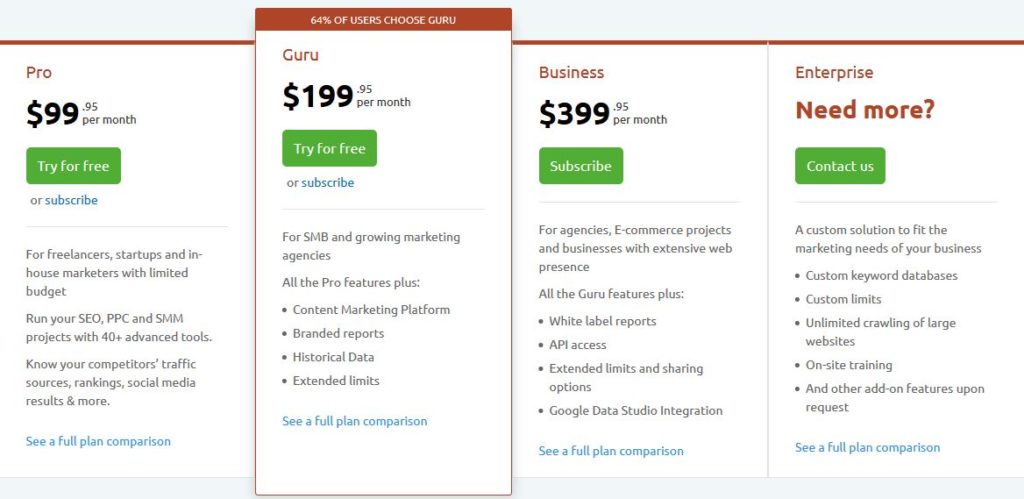Screen dimensions: 1024x499
Task: Click the Pro plan Try for free button
Action: point(73,166)
